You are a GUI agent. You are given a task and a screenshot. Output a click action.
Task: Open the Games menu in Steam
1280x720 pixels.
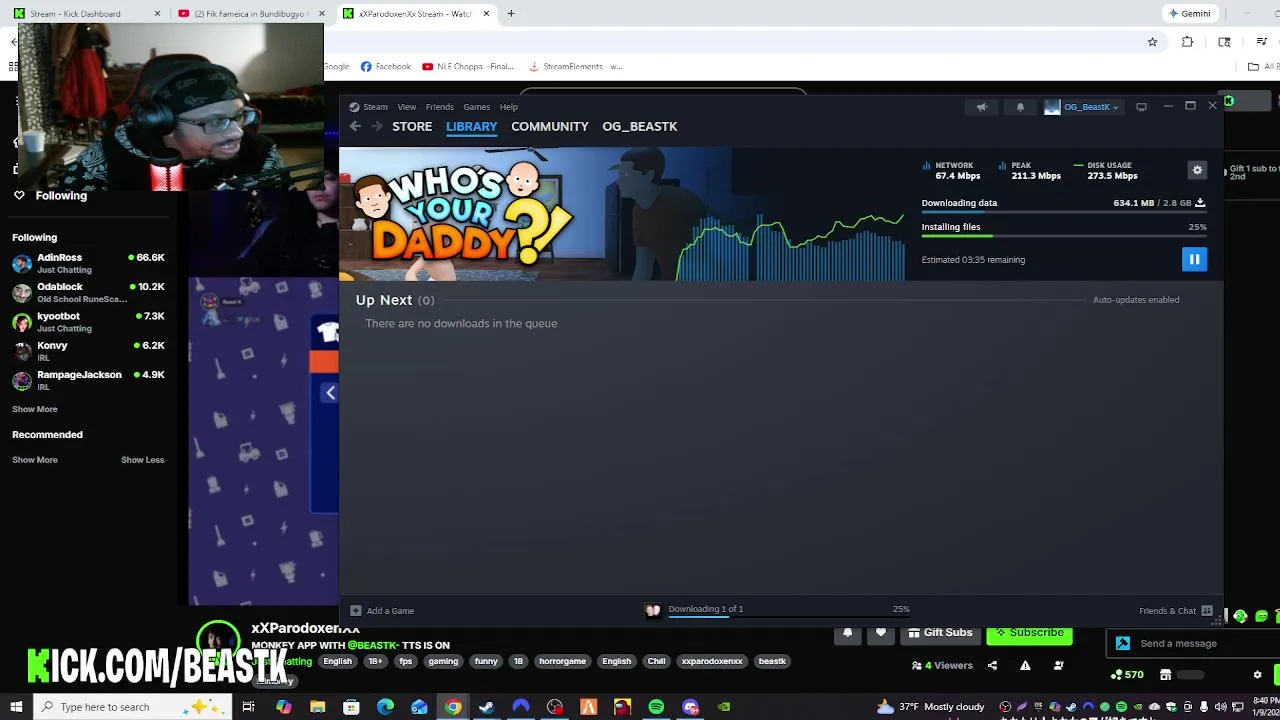[477, 107]
